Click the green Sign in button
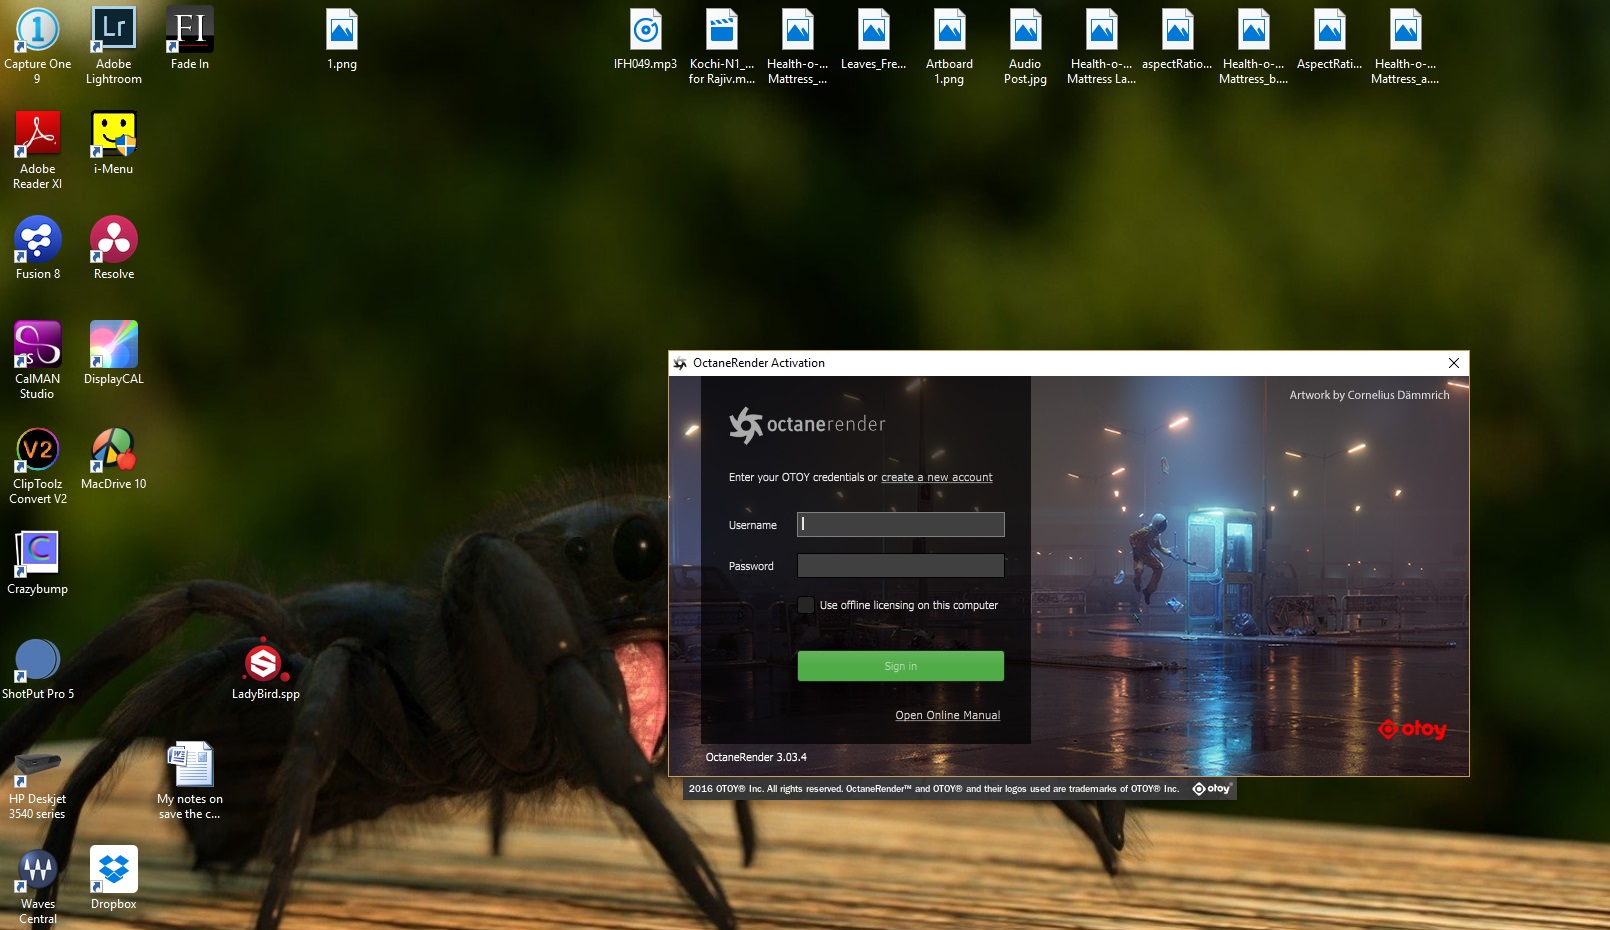The image size is (1610, 930). (x=901, y=666)
